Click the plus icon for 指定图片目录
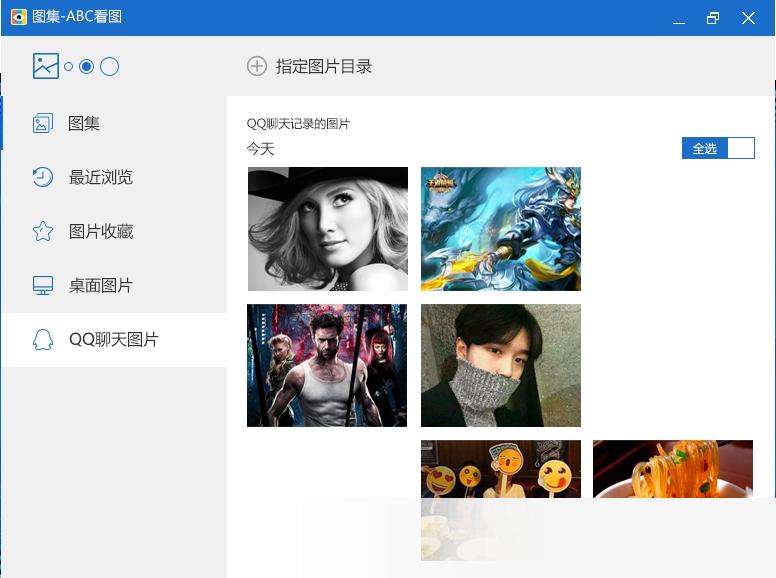Viewport: 776px width, 578px height. tap(257, 66)
